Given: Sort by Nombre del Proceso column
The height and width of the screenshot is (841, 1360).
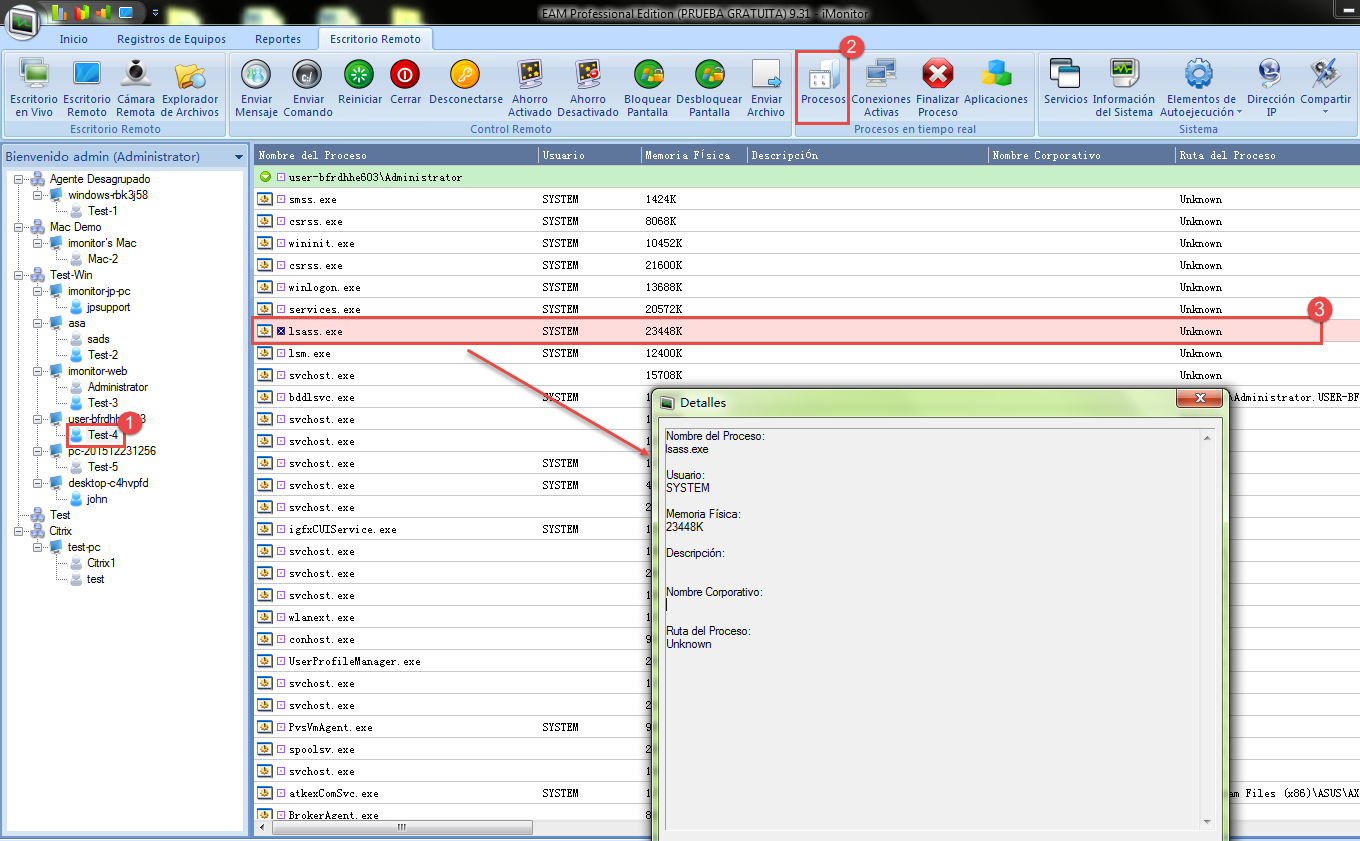Looking at the screenshot, I should [396, 155].
